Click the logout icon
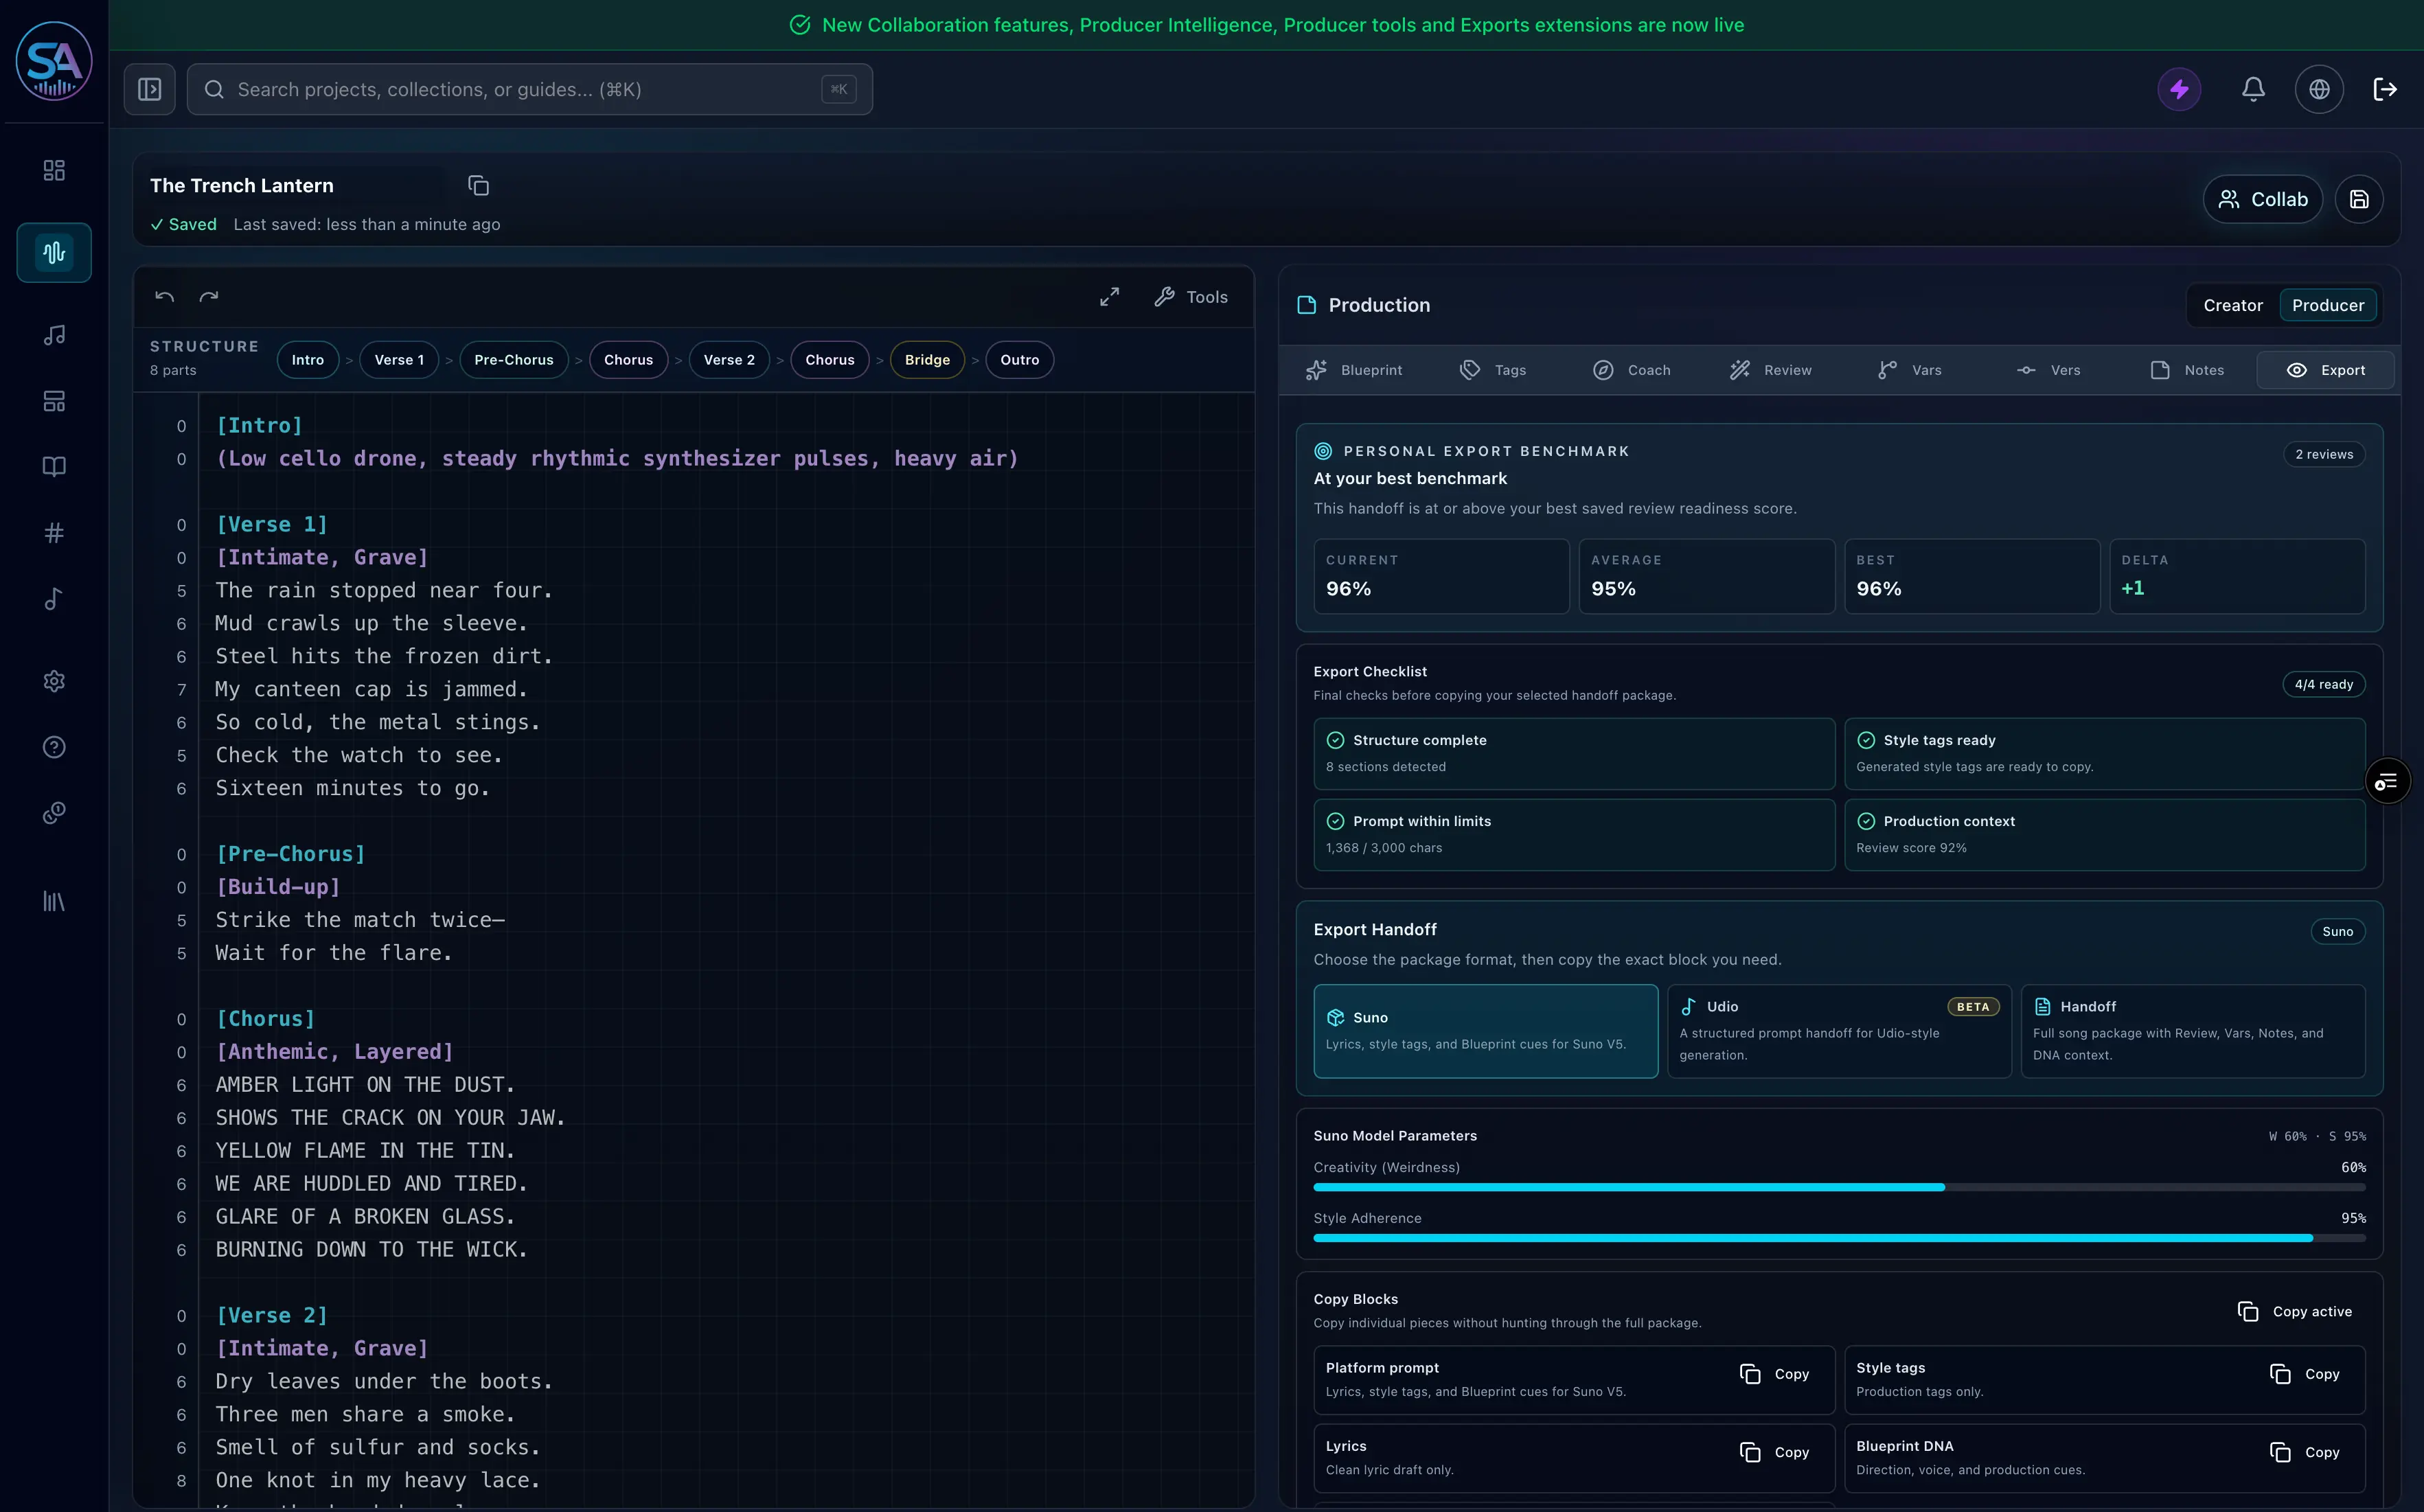The height and width of the screenshot is (1512, 2424). pyautogui.click(x=2385, y=89)
